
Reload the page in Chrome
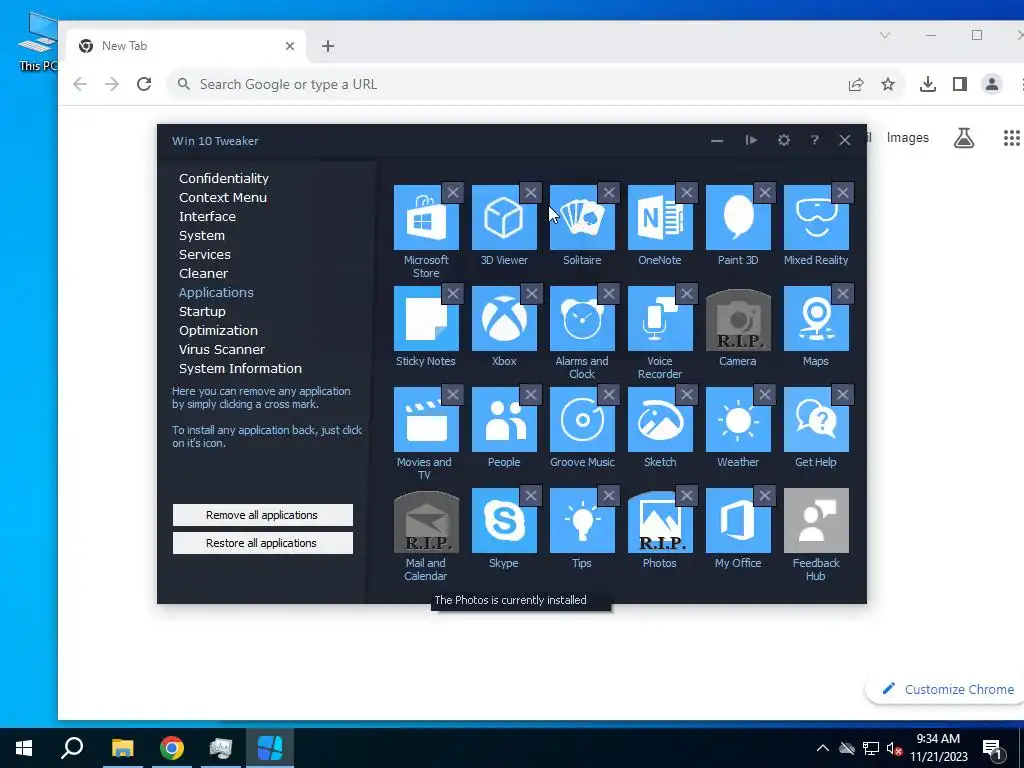coord(144,84)
